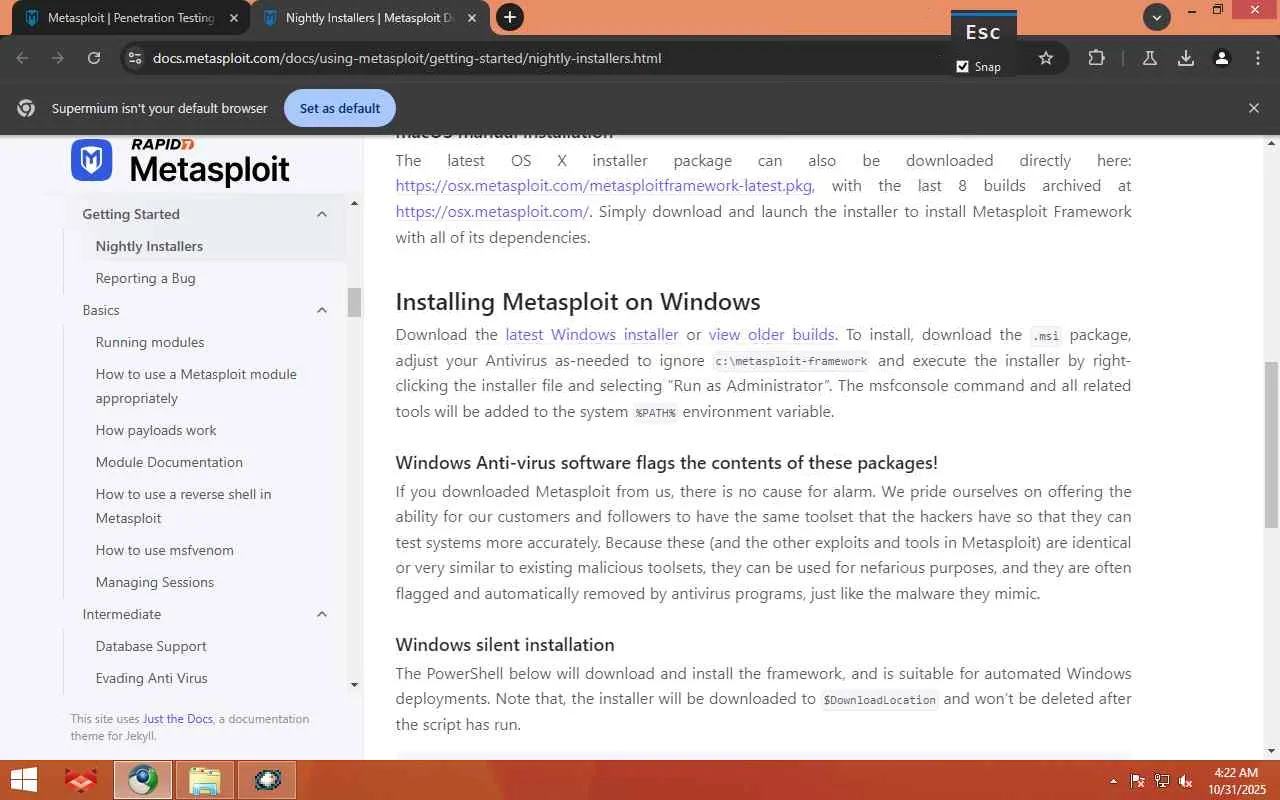The image size is (1280, 800).
Task: Open Reporting a Bug page
Action: pyautogui.click(x=145, y=278)
